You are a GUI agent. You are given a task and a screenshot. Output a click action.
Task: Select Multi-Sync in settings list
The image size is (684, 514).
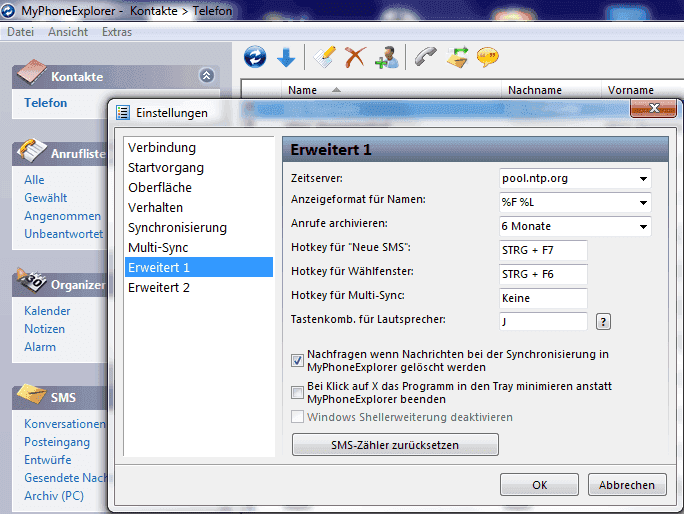coord(199,248)
